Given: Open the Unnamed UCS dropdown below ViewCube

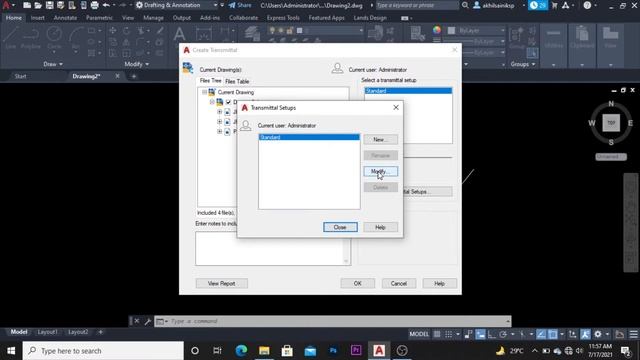Looking at the screenshot, I should [611, 157].
